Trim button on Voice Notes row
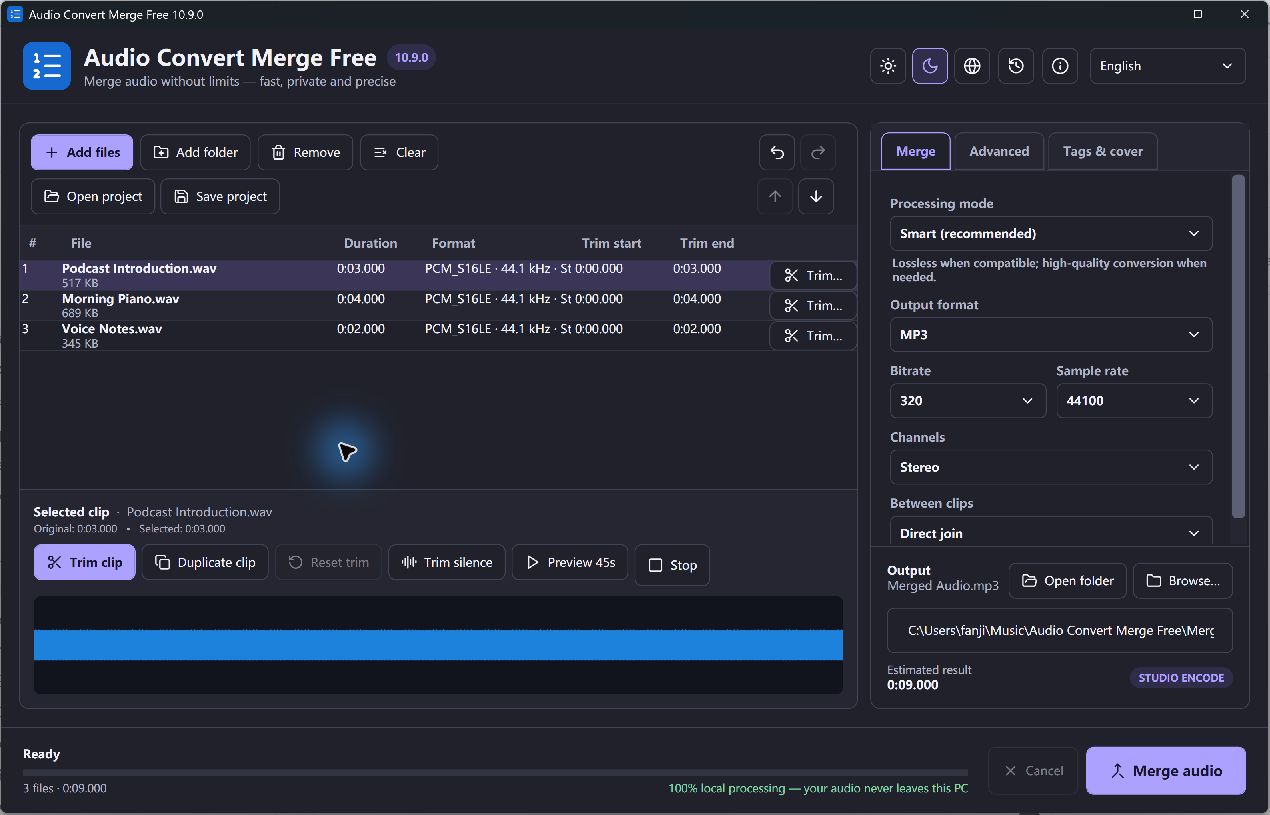The width and height of the screenshot is (1270, 815). pyautogui.click(x=813, y=335)
